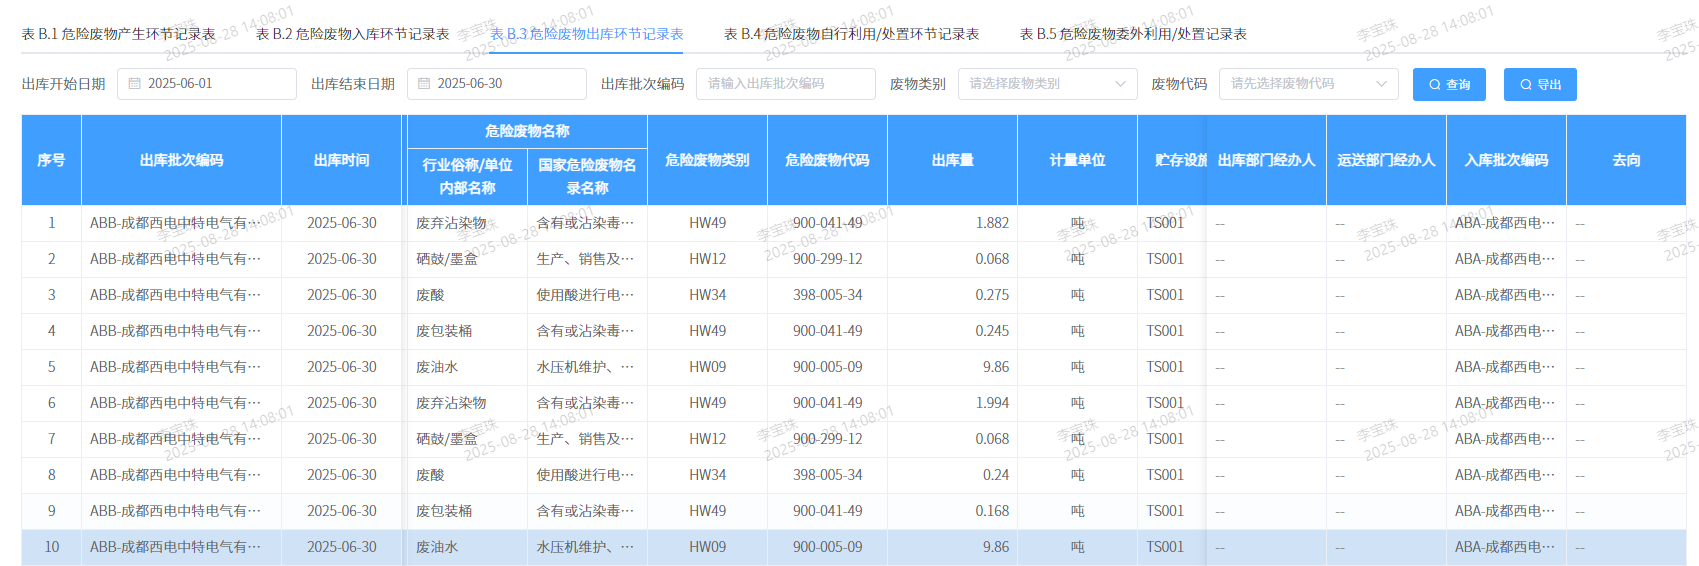Open 表 B.5 危险废物委外利用/处置记录表 tab
1699x566 pixels.
(1133, 34)
